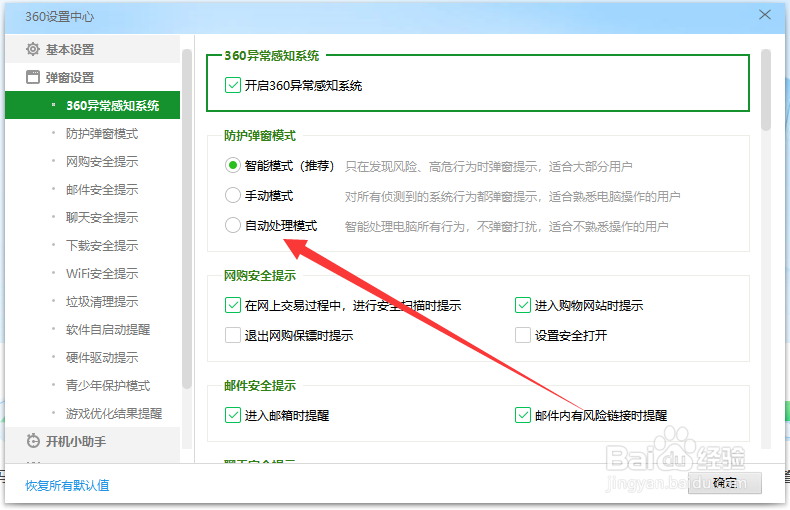Click the main settings panel scrollbar thumb
Image resolution: width=790 pixels, height=510 pixels.
point(766,90)
